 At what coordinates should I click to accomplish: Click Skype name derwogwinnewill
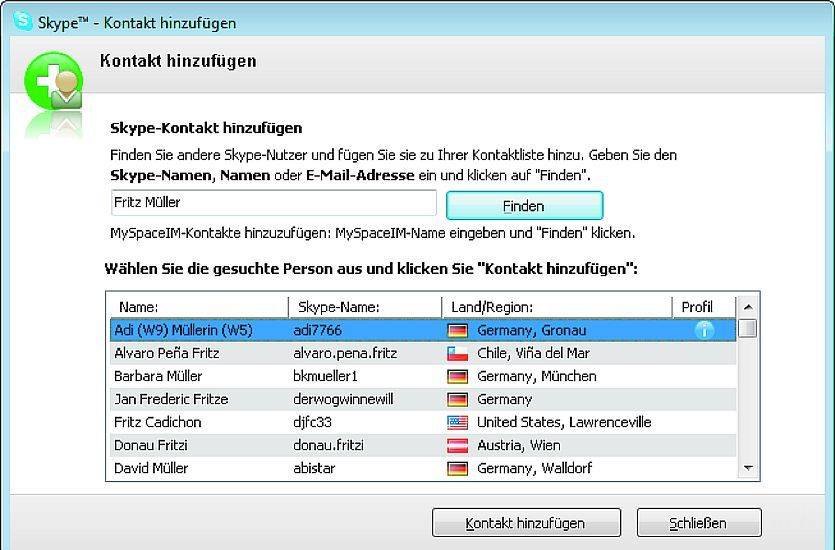343,399
